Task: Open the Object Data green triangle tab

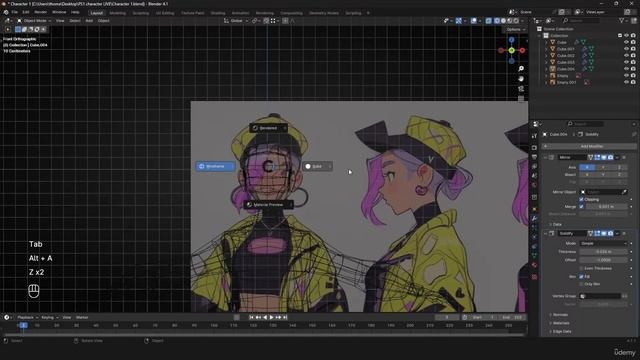Action: click(534, 256)
